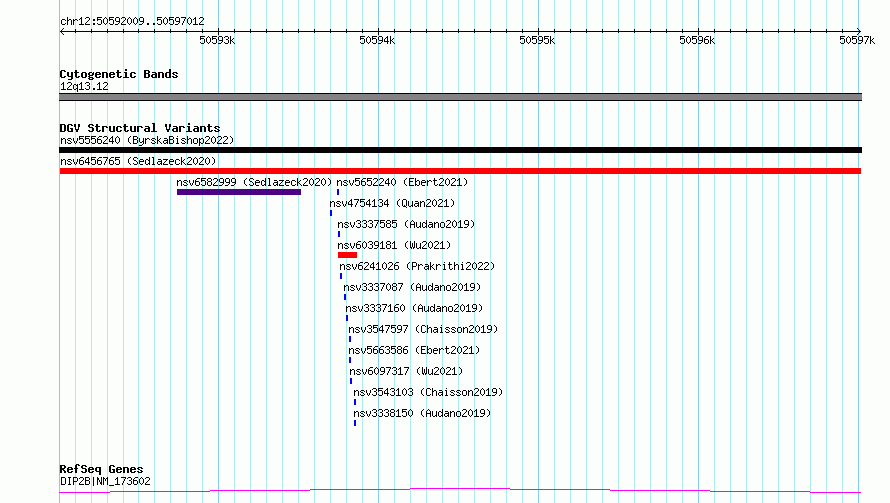Click the 50593k ruler mark
This screenshot has height=503, width=890.
[x=217, y=40]
